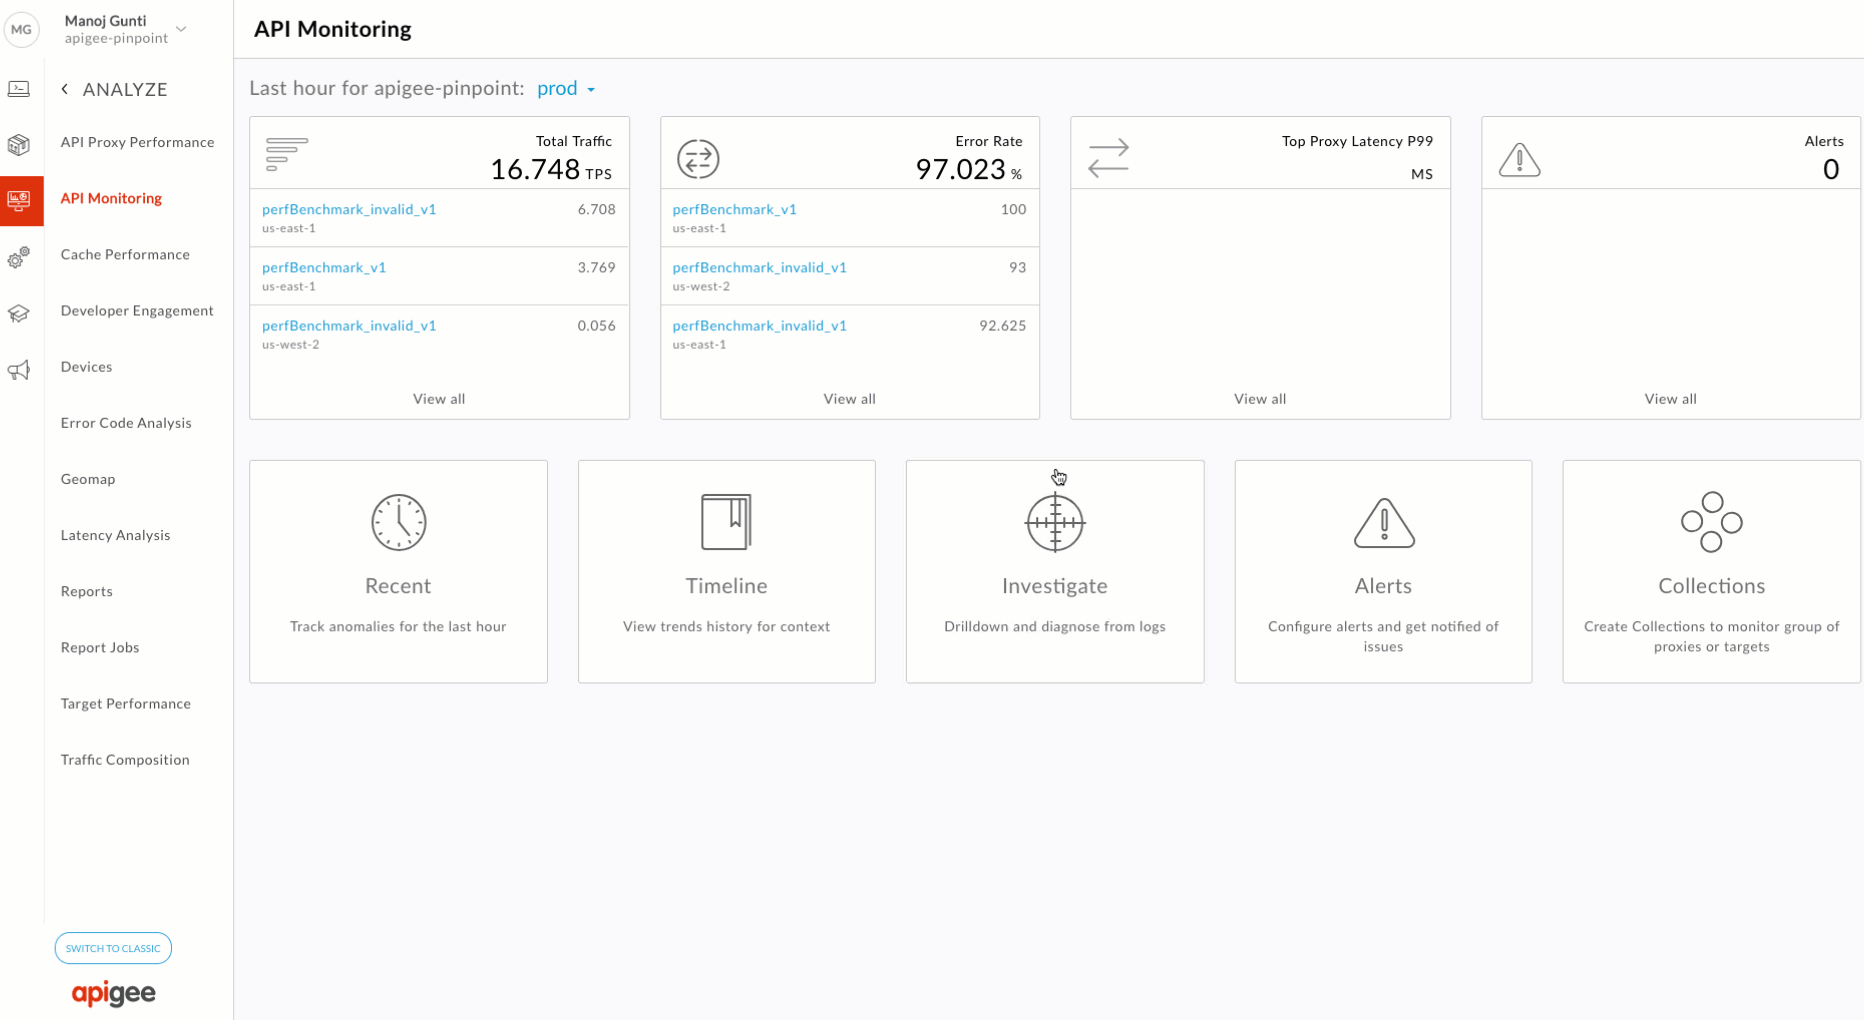Open the terminal/develop icon in left rail
This screenshot has width=1864, height=1020.
click(x=19, y=90)
